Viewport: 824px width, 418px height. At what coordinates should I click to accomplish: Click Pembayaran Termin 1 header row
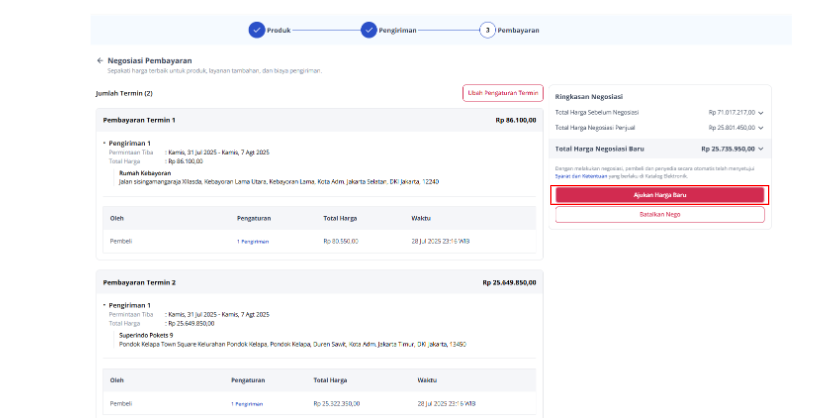(320, 120)
